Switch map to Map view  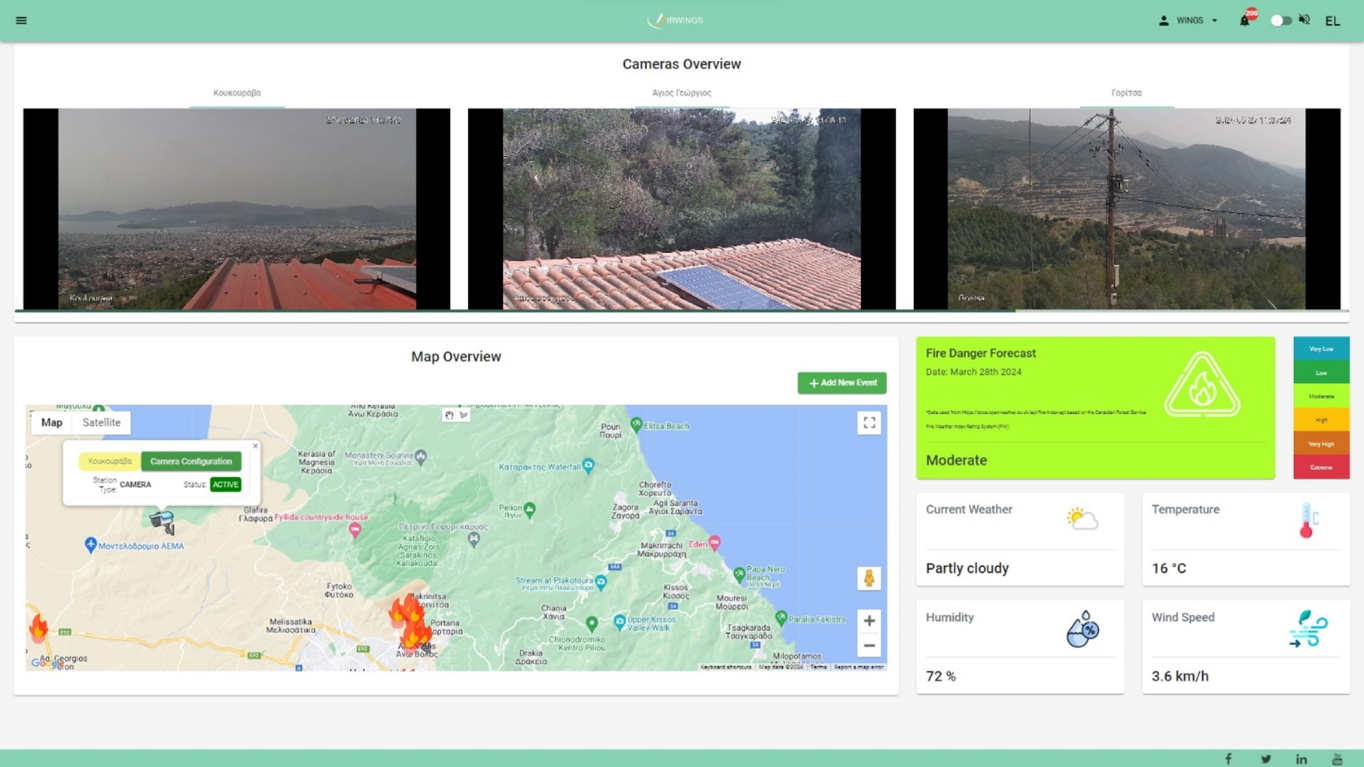pyautogui.click(x=52, y=423)
